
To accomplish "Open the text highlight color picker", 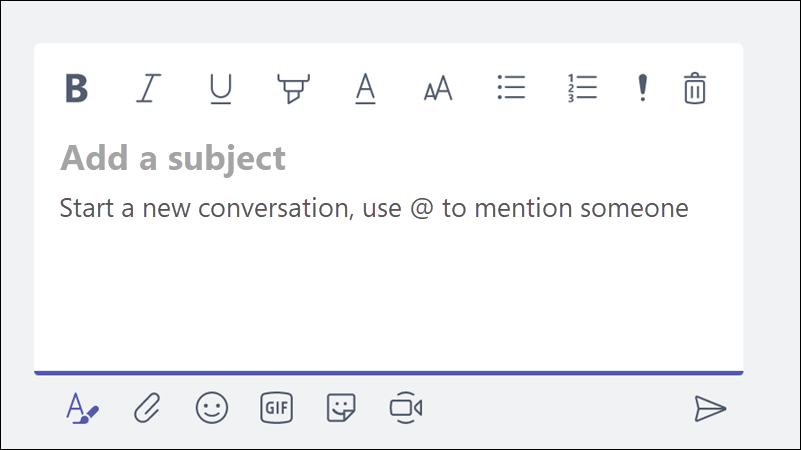I will (x=293, y=88).
